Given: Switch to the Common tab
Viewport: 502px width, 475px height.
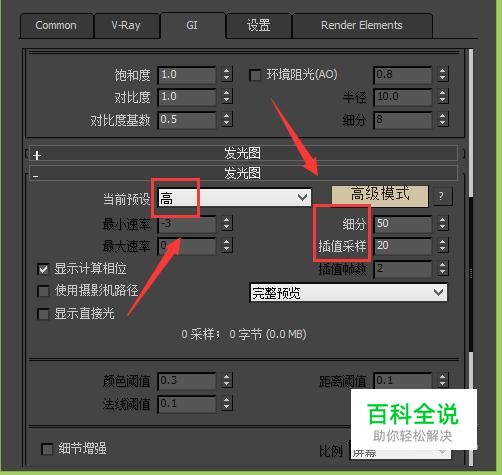Looking at the screenshot, I should [56, 26].
